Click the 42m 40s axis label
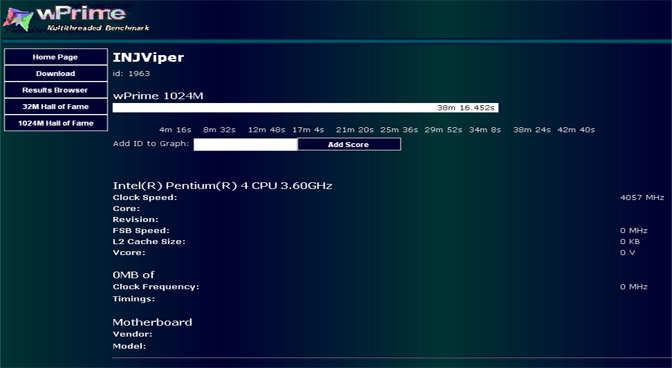Image resolution: width=672 pixels, height=368 pixels. pyautogui.click(x=576, y=130)
